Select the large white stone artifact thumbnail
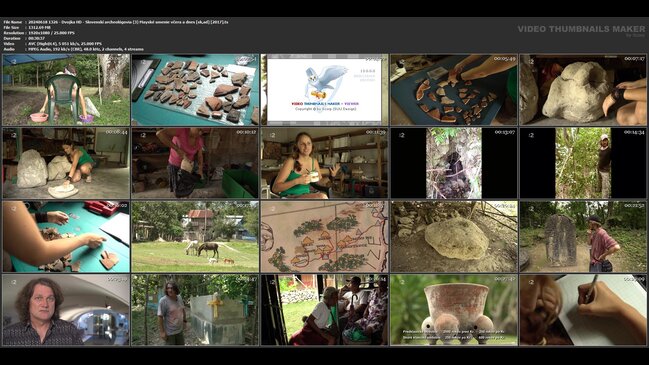Viewport: 649px width, 365px height. tap(583, 89)
